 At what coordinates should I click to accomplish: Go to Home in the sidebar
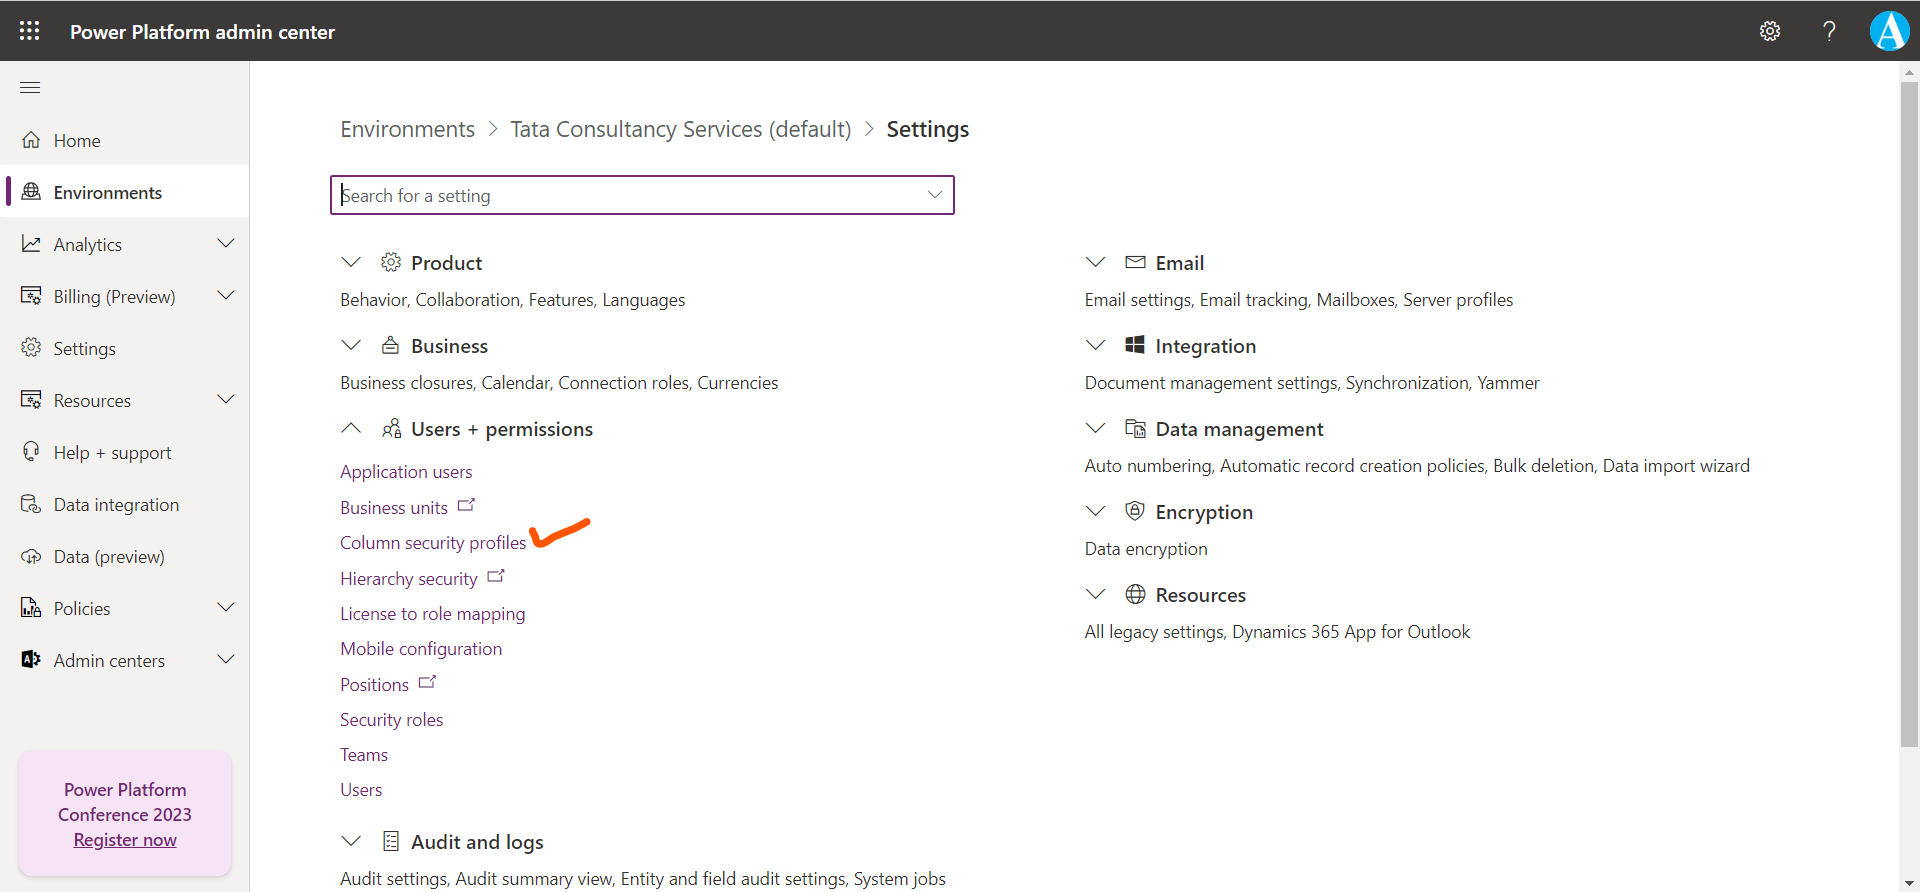(x=77, y=141)
